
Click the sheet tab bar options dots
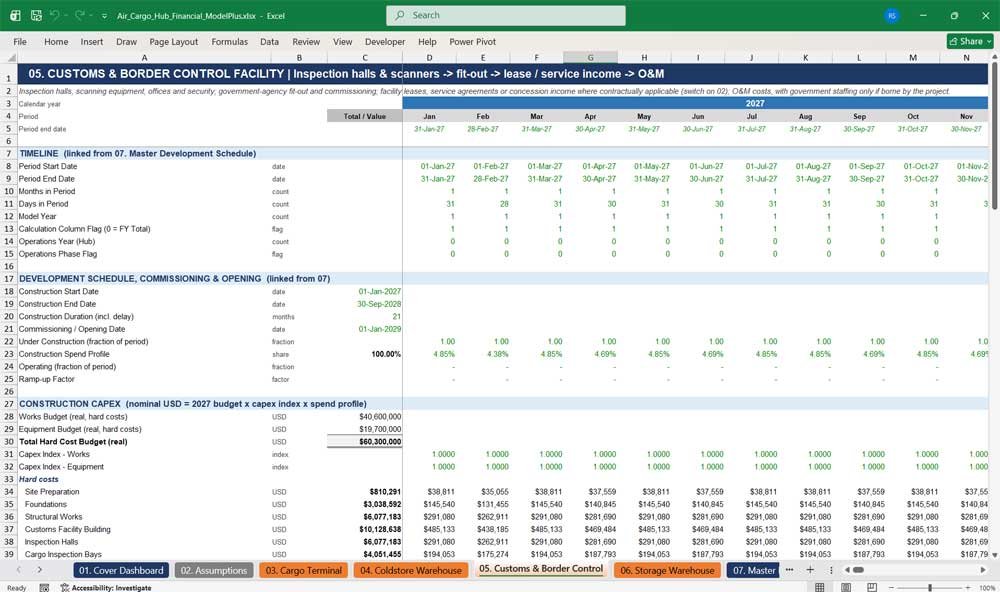coord(831,570)
